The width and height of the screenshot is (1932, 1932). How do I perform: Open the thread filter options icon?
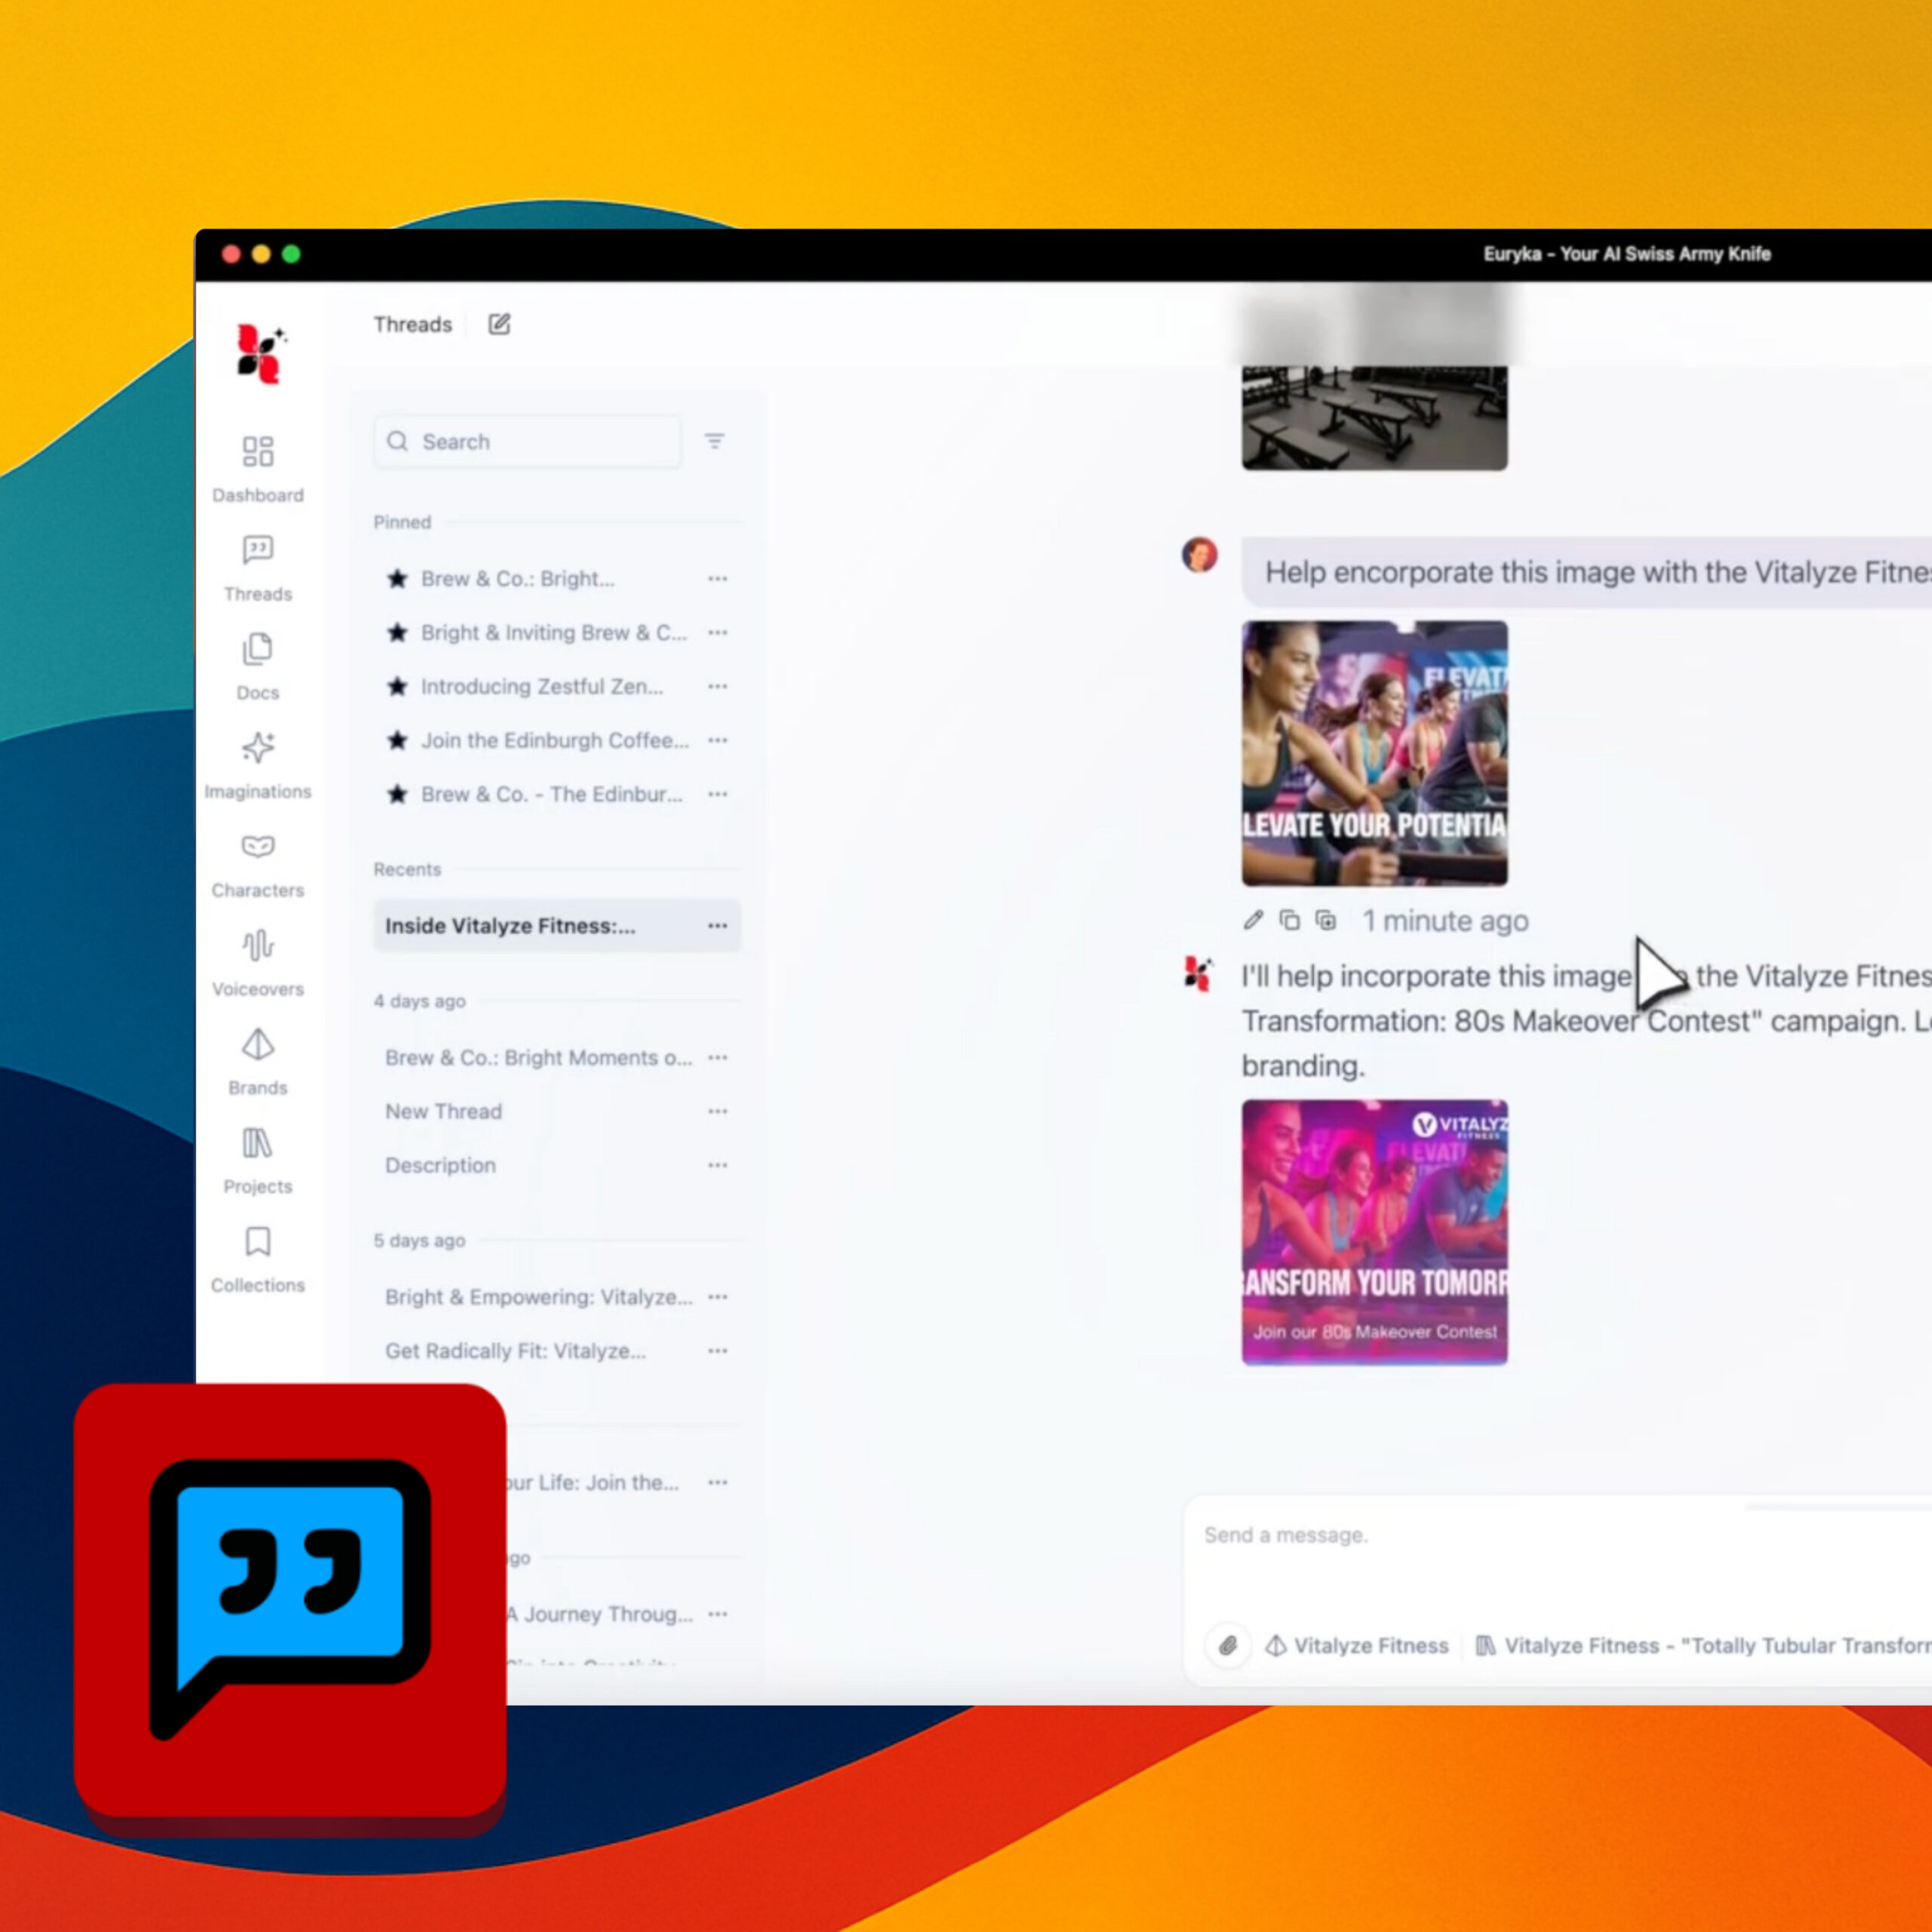pos(714,441)
